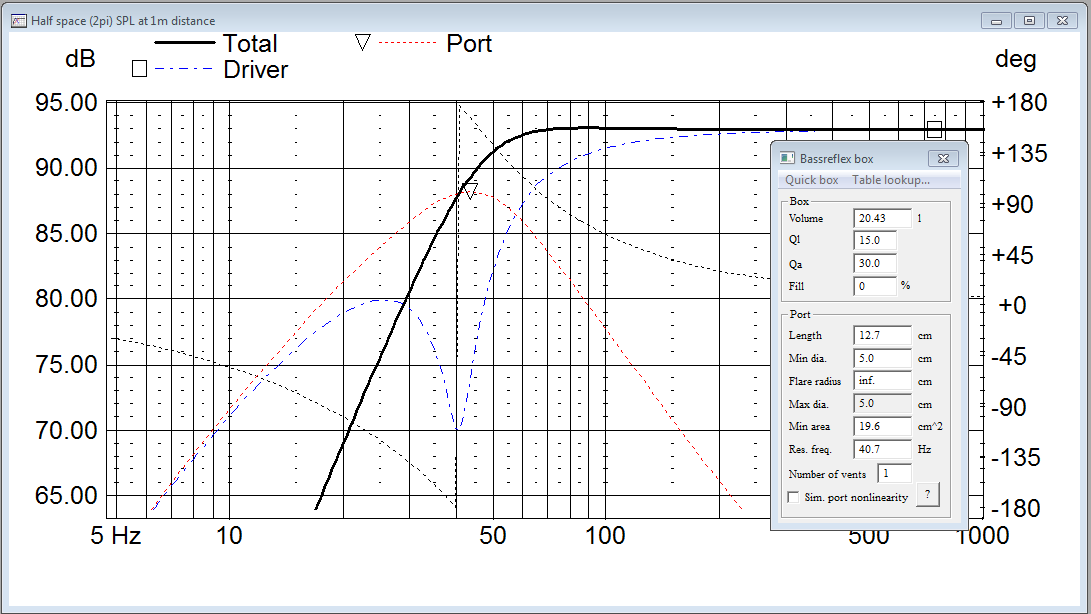Click the 100 Hz axis label
Viewport: 1091px width, 614px height.
605,535
